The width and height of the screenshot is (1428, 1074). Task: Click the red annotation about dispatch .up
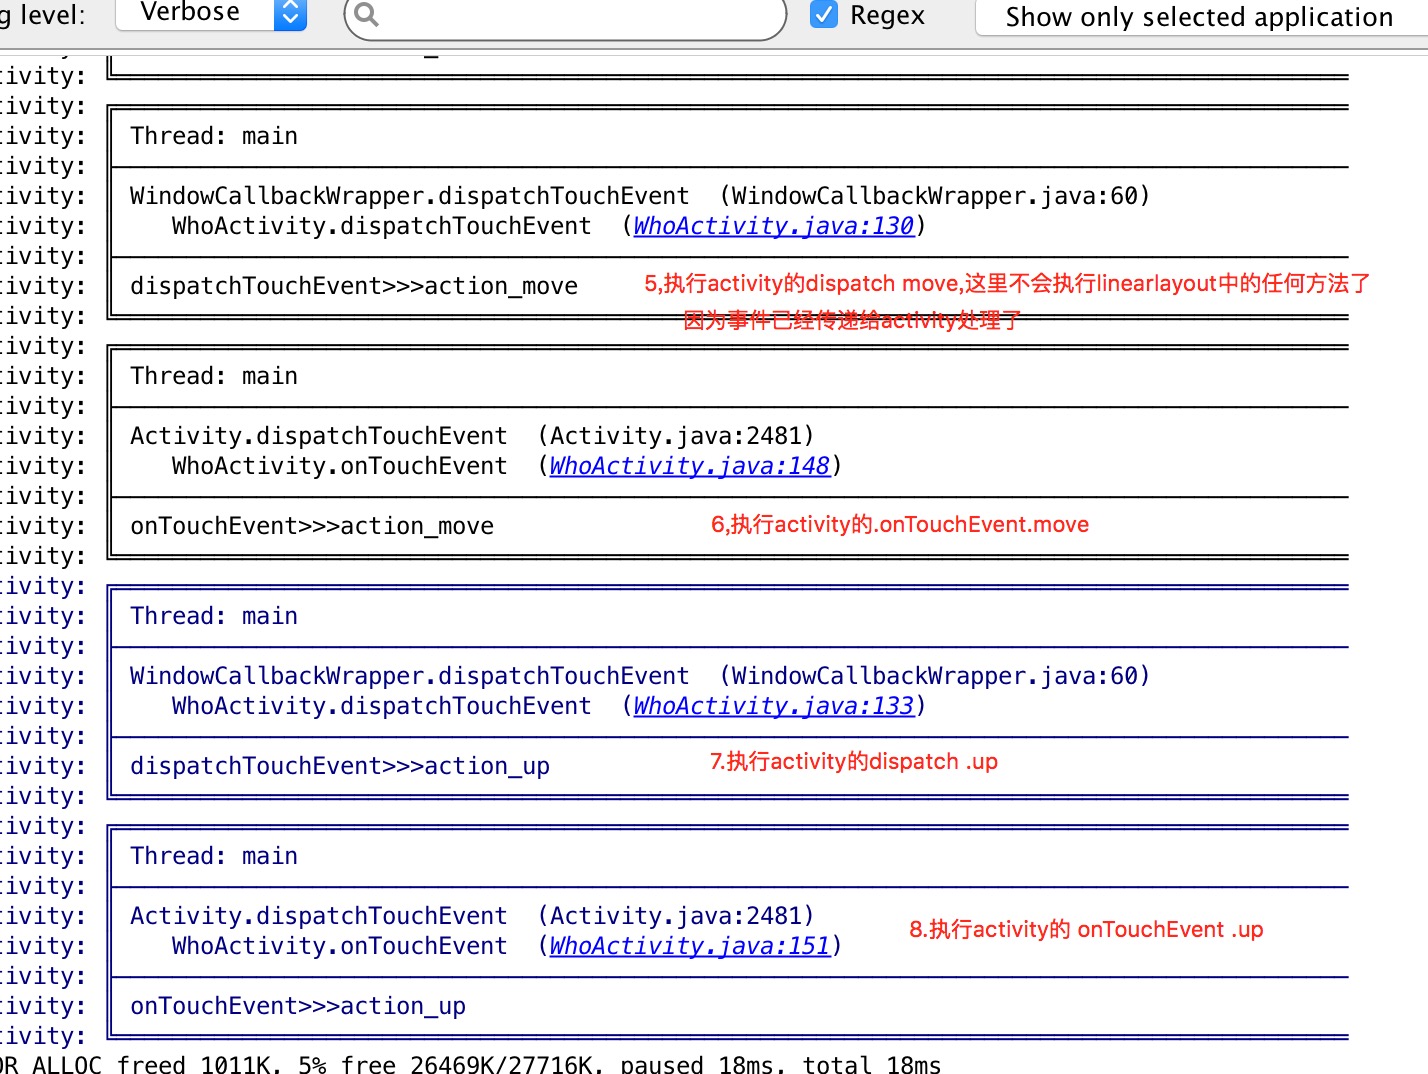point(853,762)
